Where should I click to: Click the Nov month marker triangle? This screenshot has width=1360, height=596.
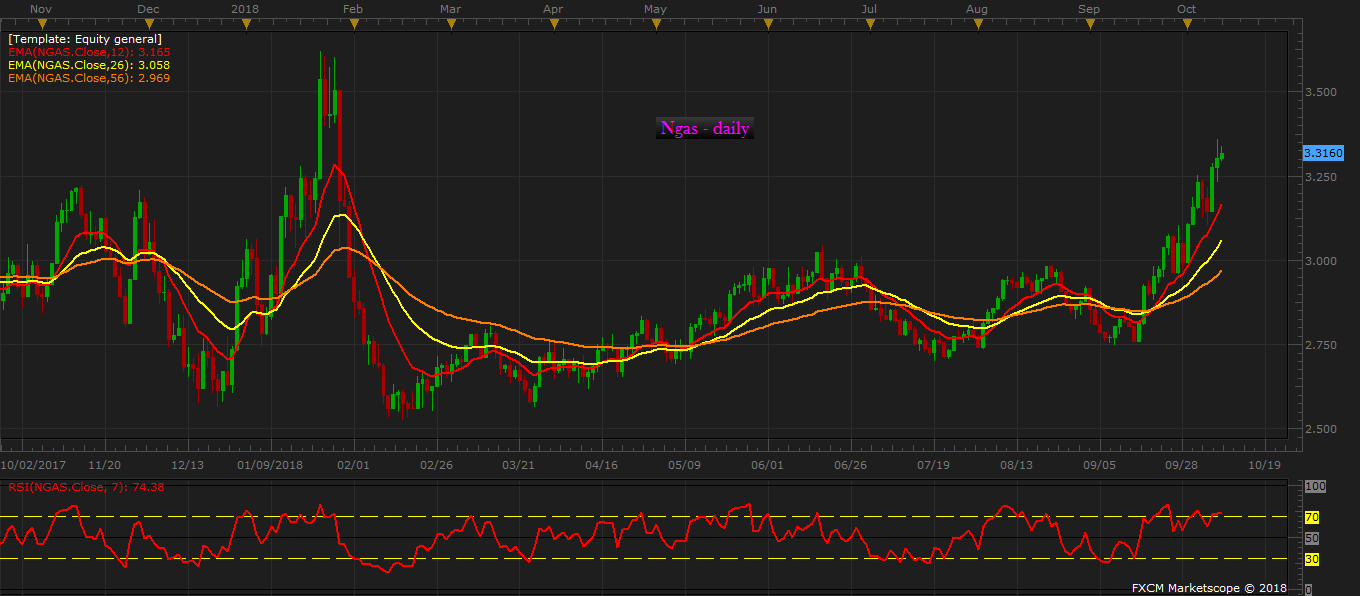(41, 24)
